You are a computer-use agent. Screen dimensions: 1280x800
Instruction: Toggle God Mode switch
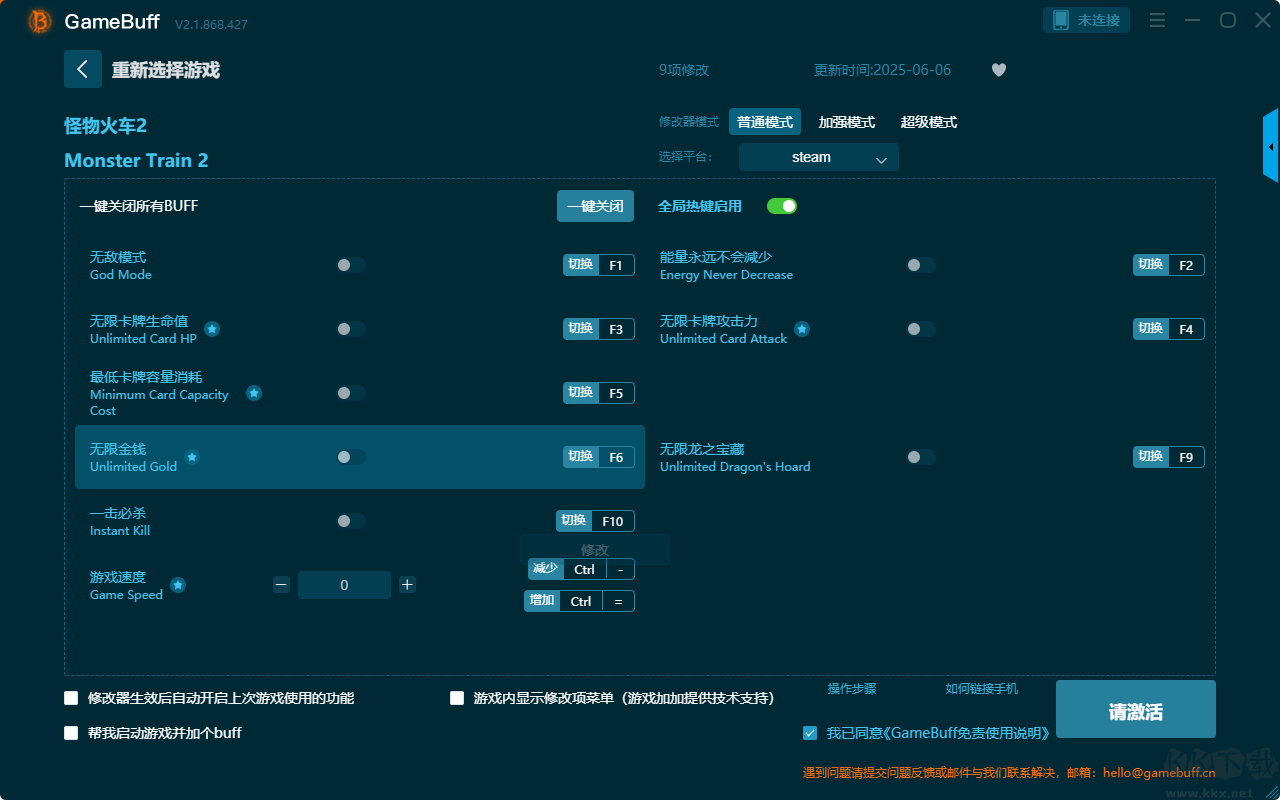pos(351,265)
